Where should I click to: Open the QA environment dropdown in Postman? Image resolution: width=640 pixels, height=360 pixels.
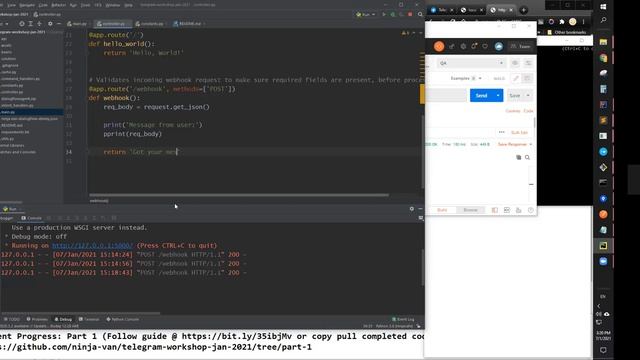tap(471, 63)
